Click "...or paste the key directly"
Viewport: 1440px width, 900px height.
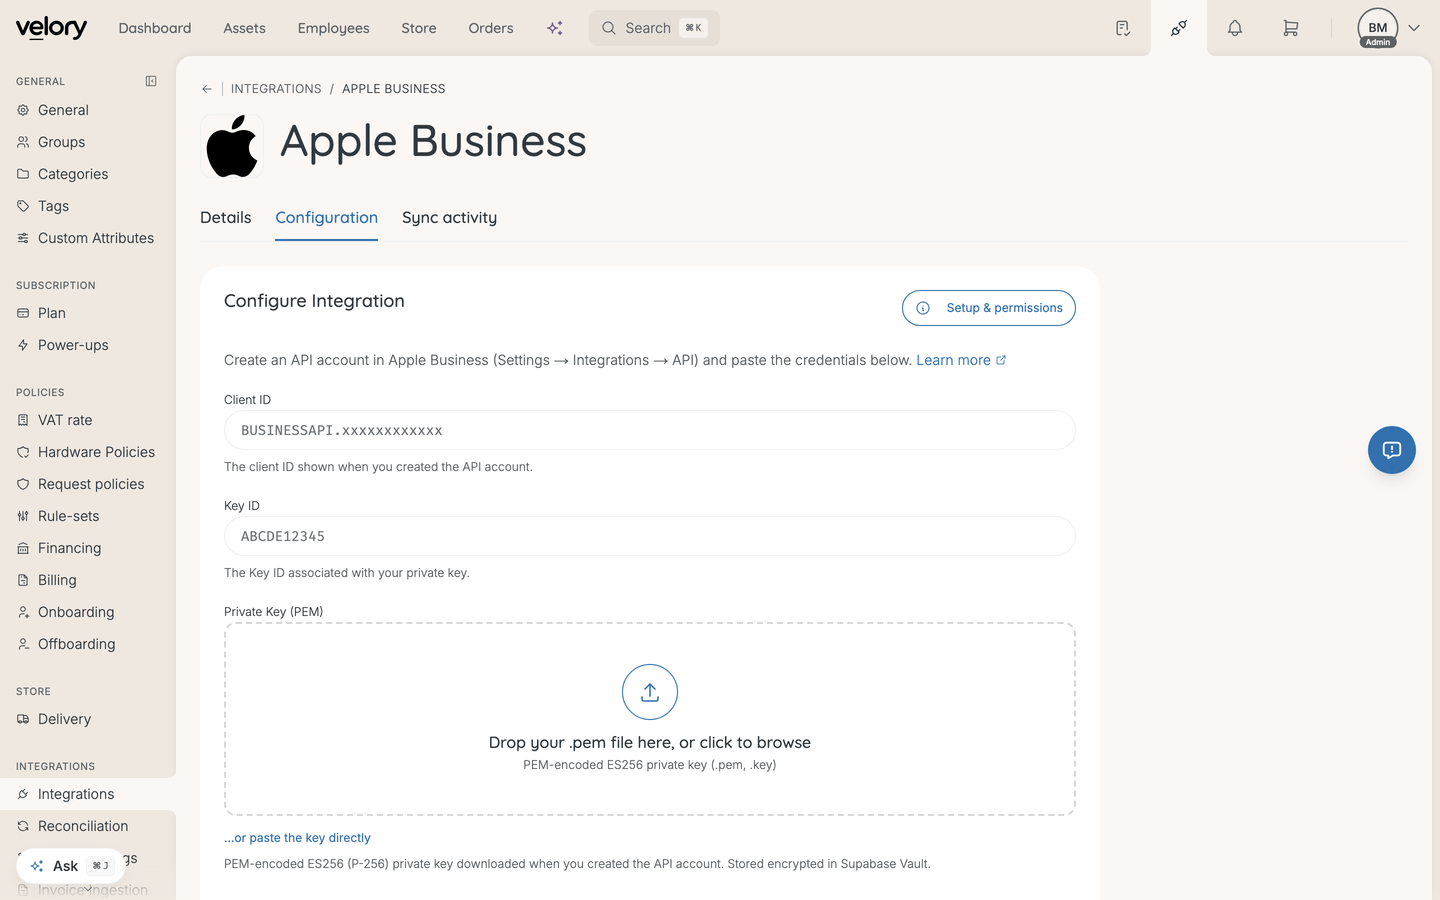[x=297, y=838]
